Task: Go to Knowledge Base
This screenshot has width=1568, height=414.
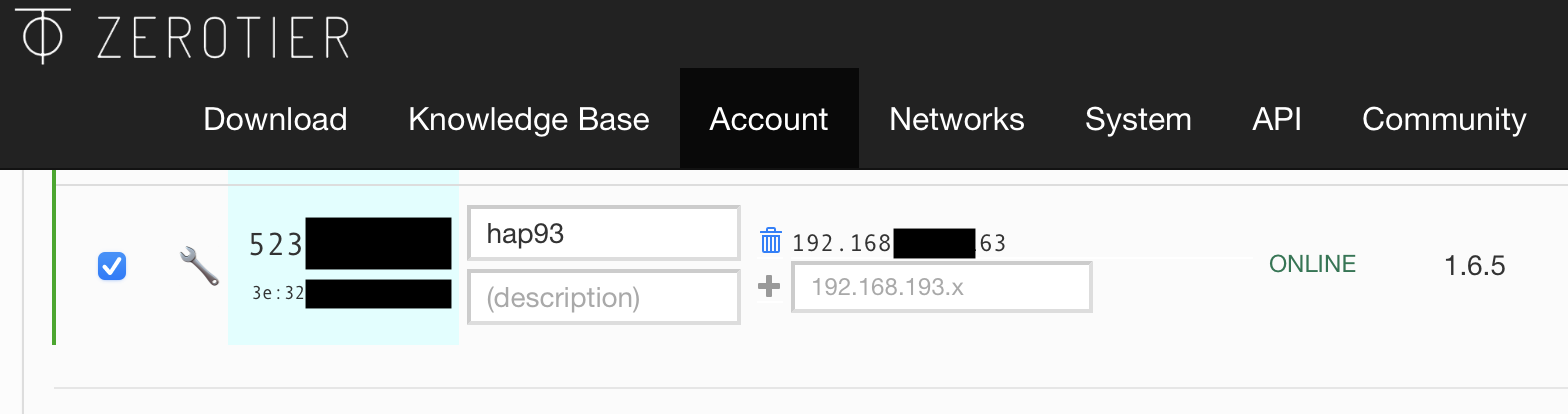Action: (x=529, y=120)
